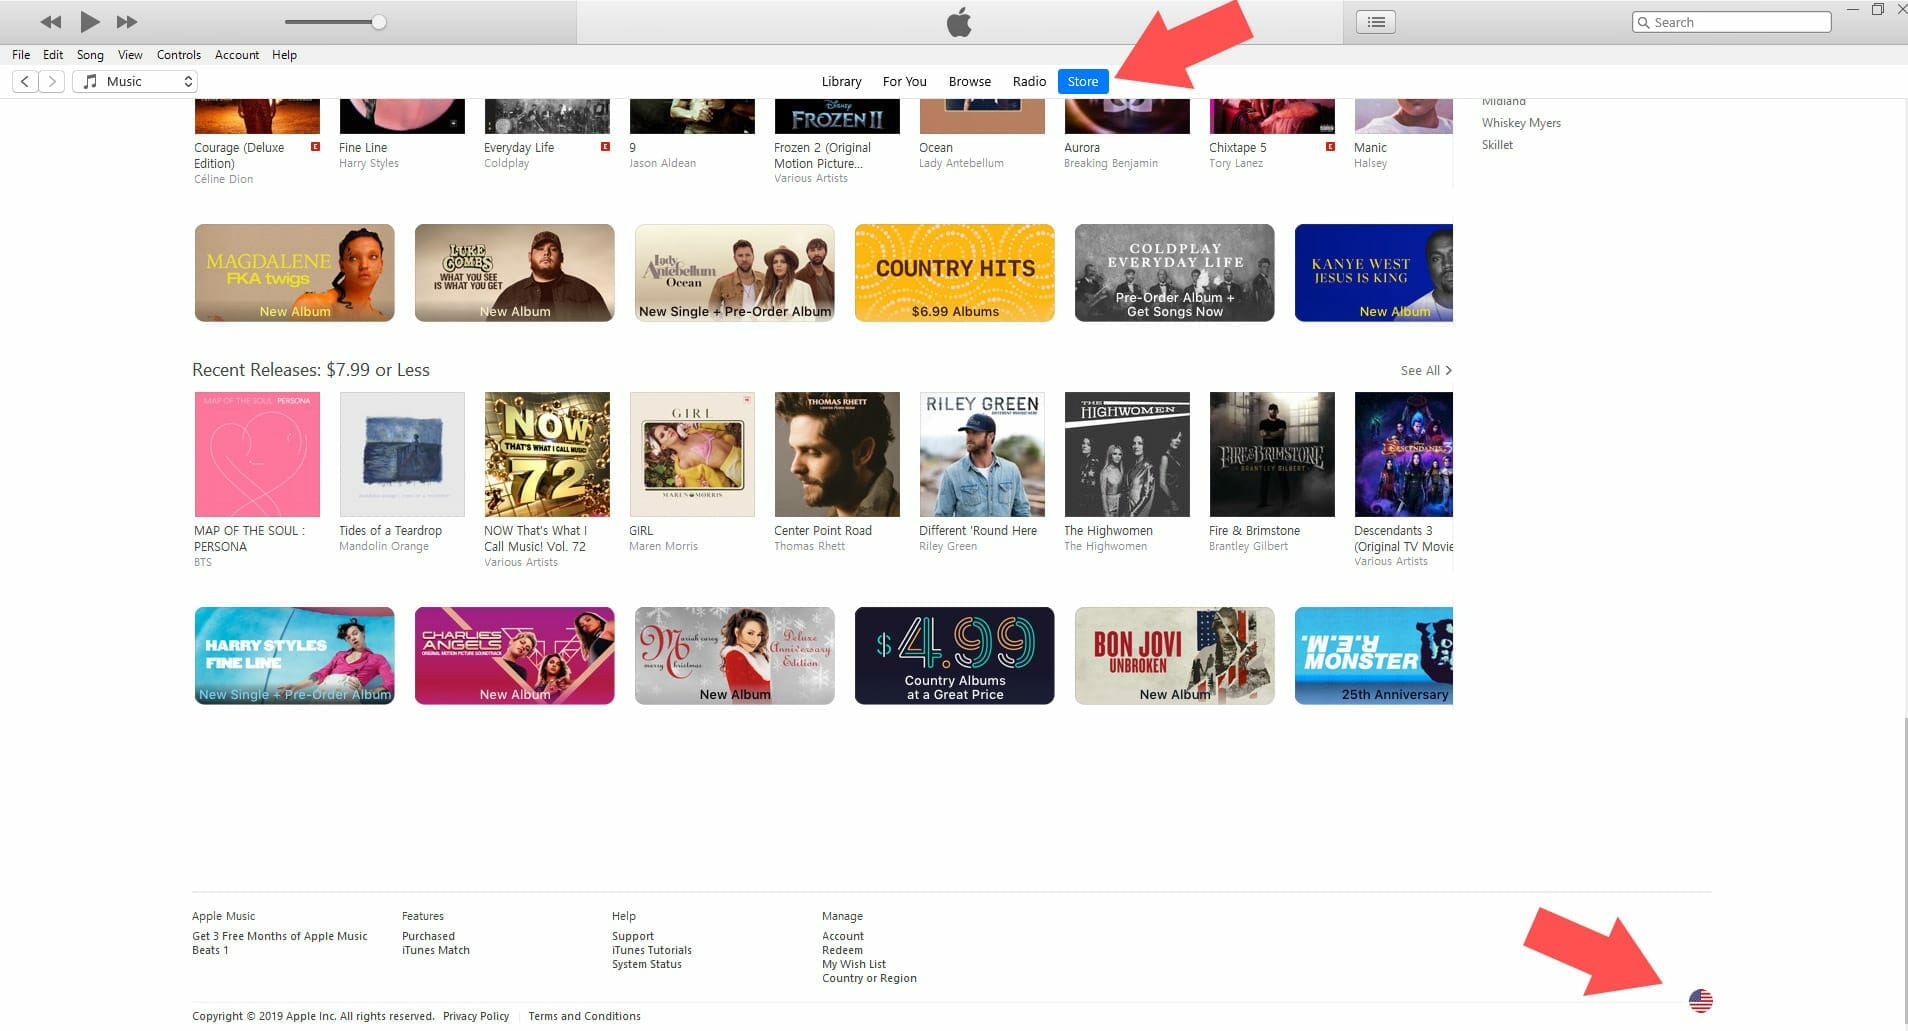The height and width of the screenshot is (1031, 1908).
Task: Open the My Wish List link
Action: (853, 964)
